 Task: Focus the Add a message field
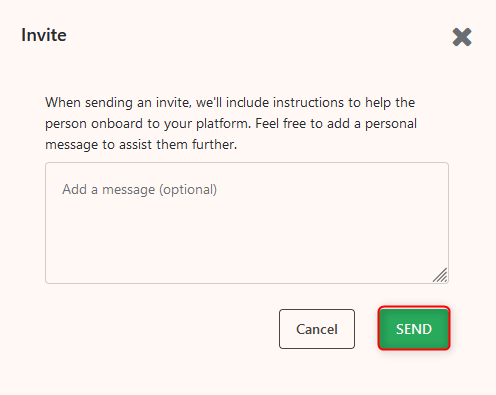(247, 223)
